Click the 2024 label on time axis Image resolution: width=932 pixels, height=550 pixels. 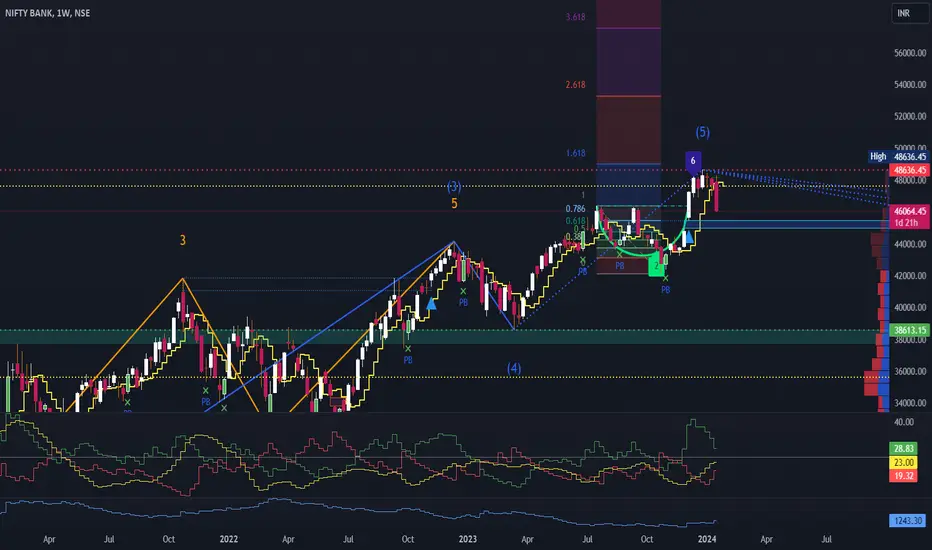pos(707,539)
